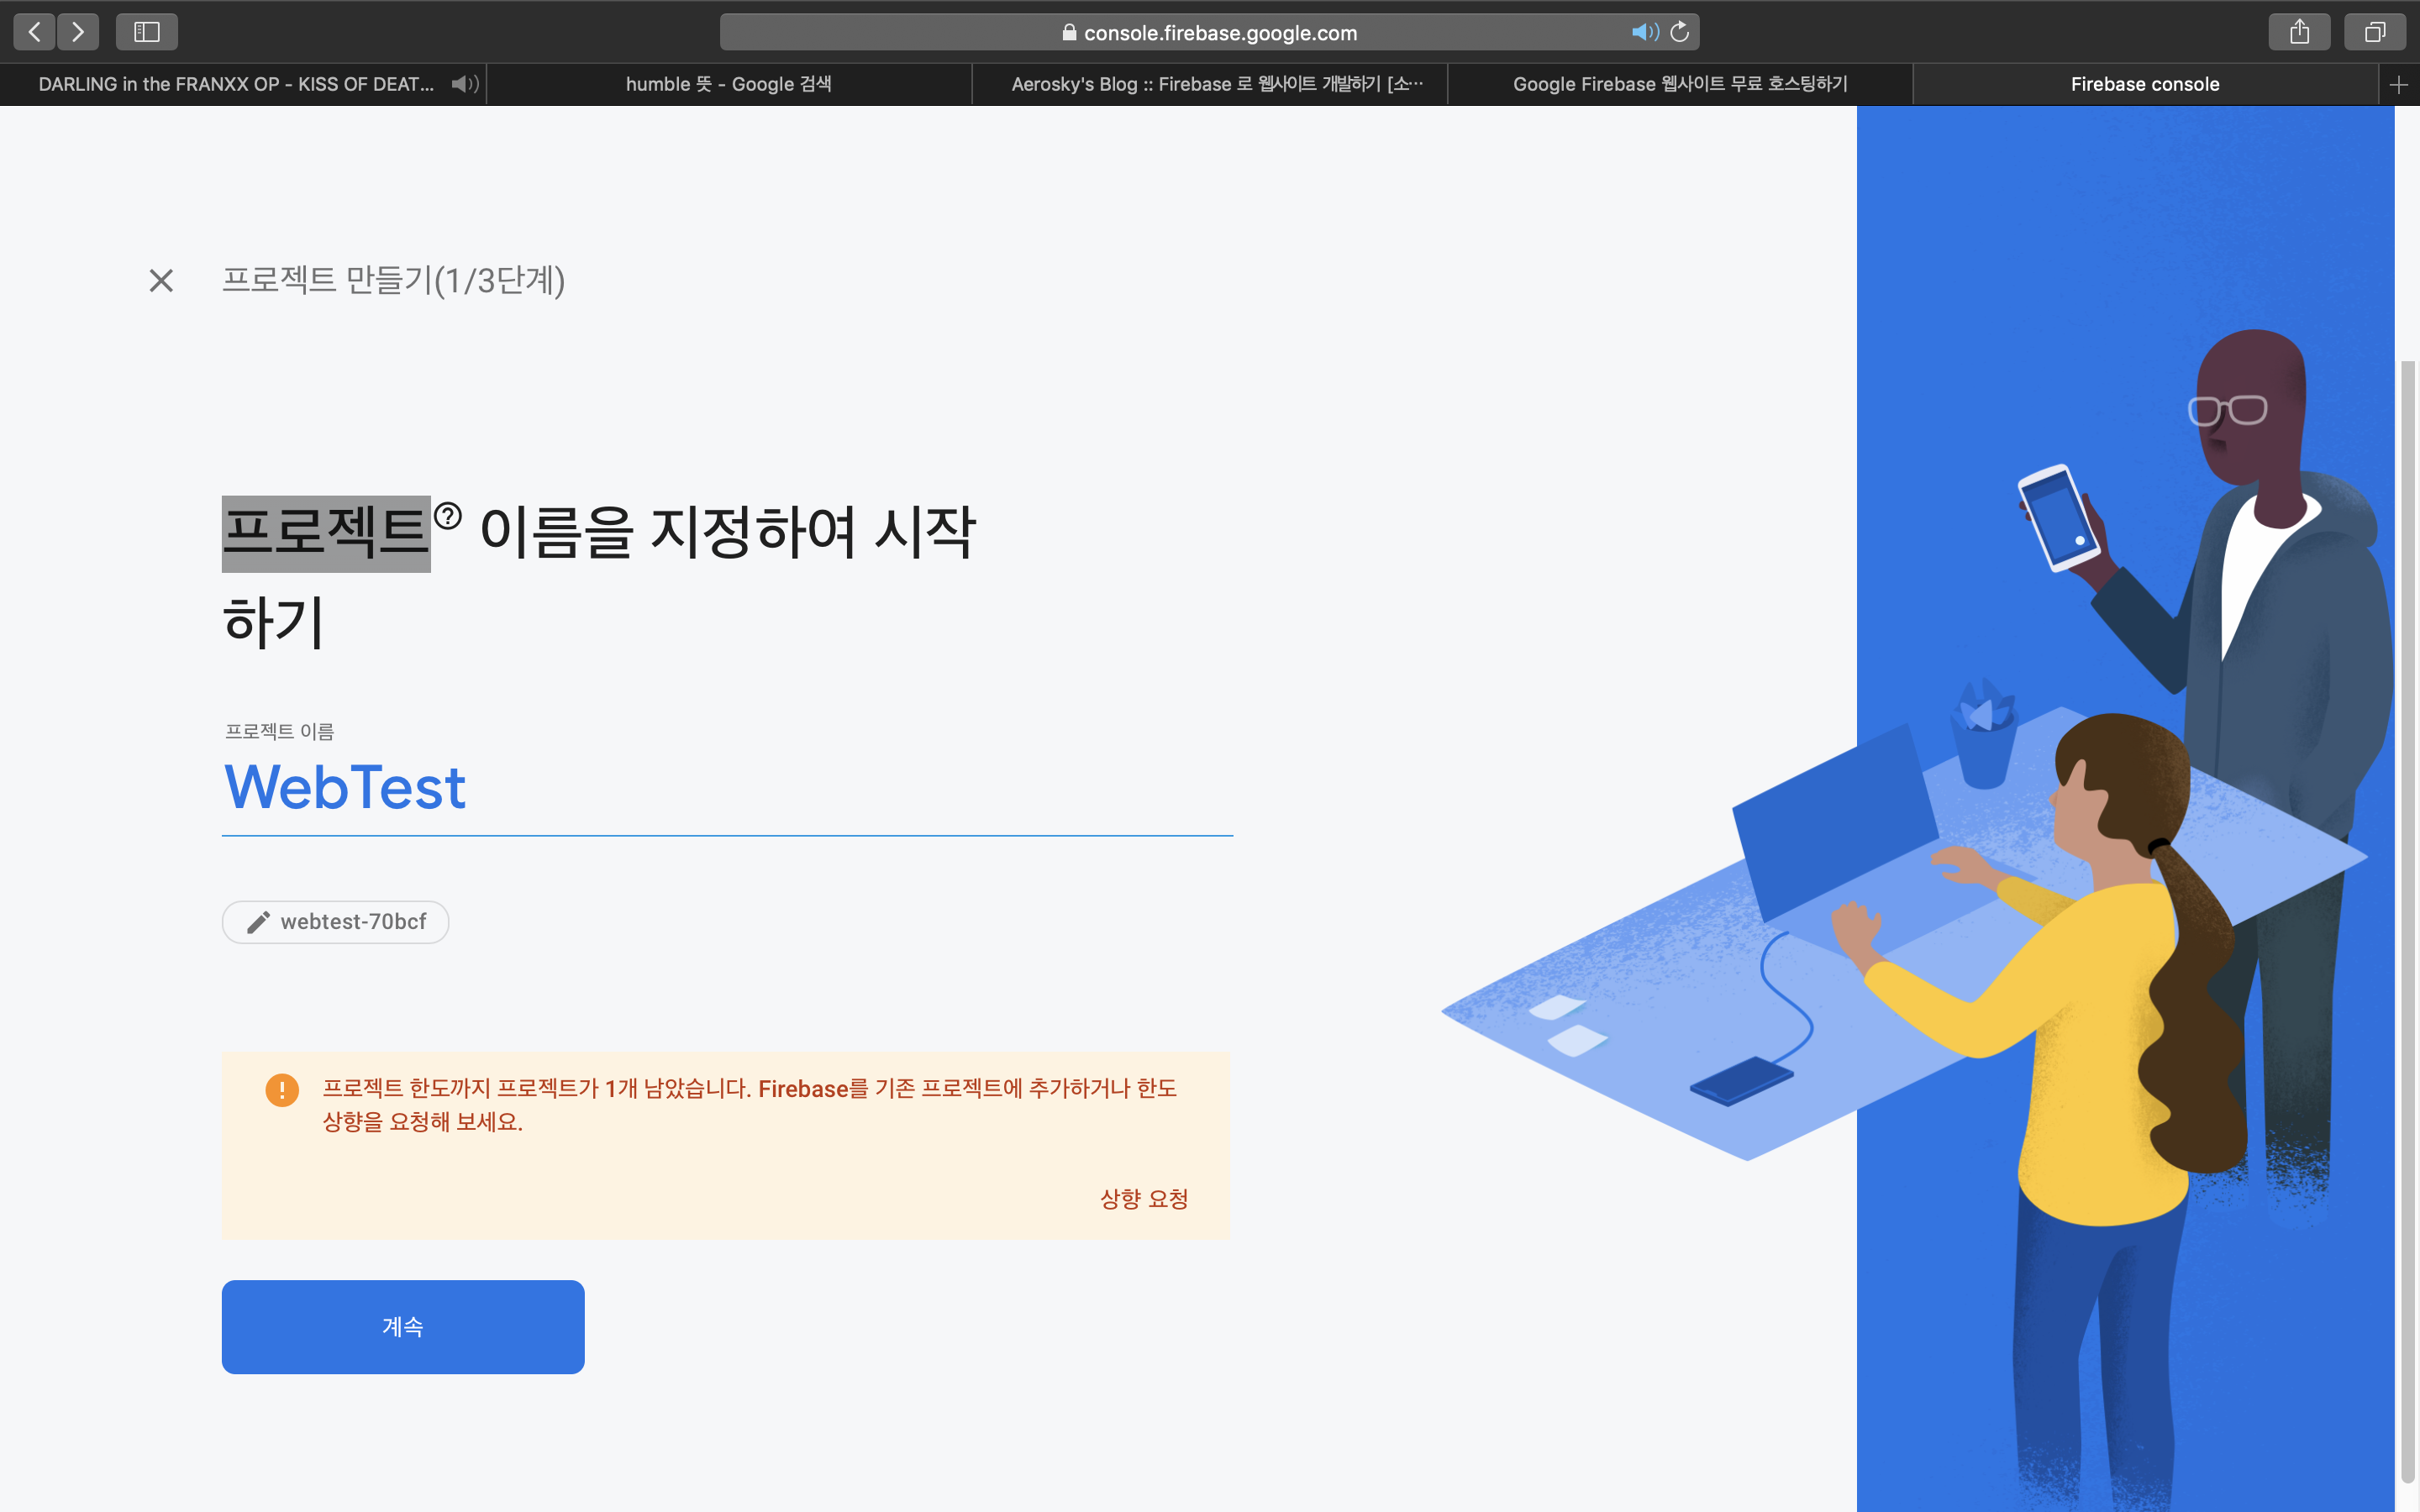Click the 상향 요청 link
The image size is (2420, 1512).
1144,1198
